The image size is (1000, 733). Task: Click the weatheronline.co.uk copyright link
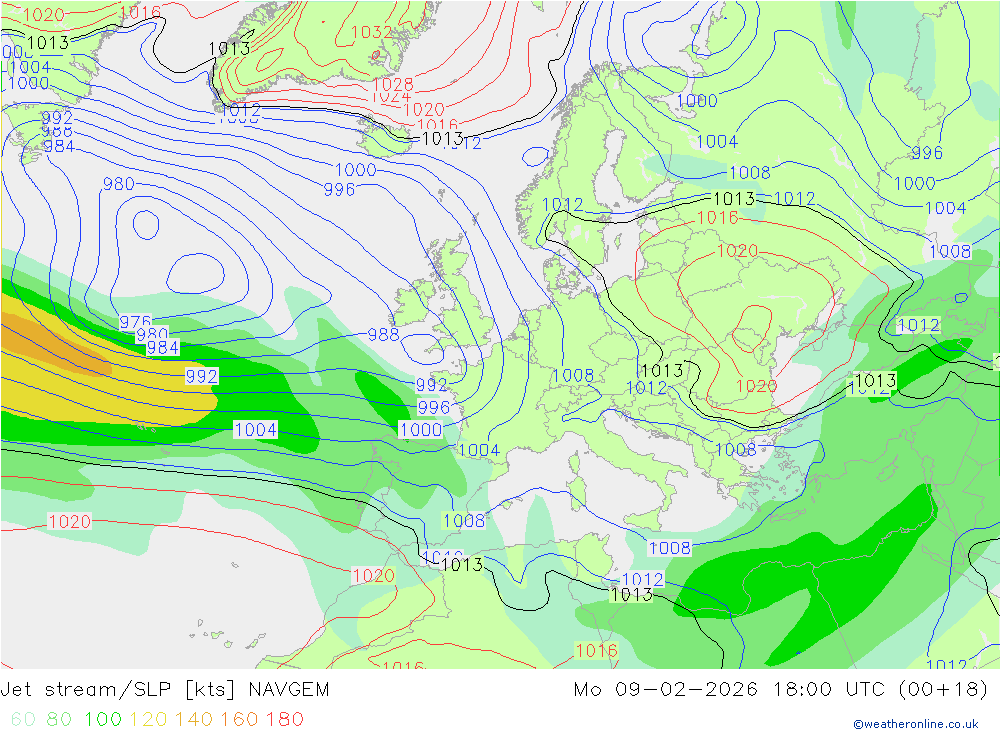(916, 724)
